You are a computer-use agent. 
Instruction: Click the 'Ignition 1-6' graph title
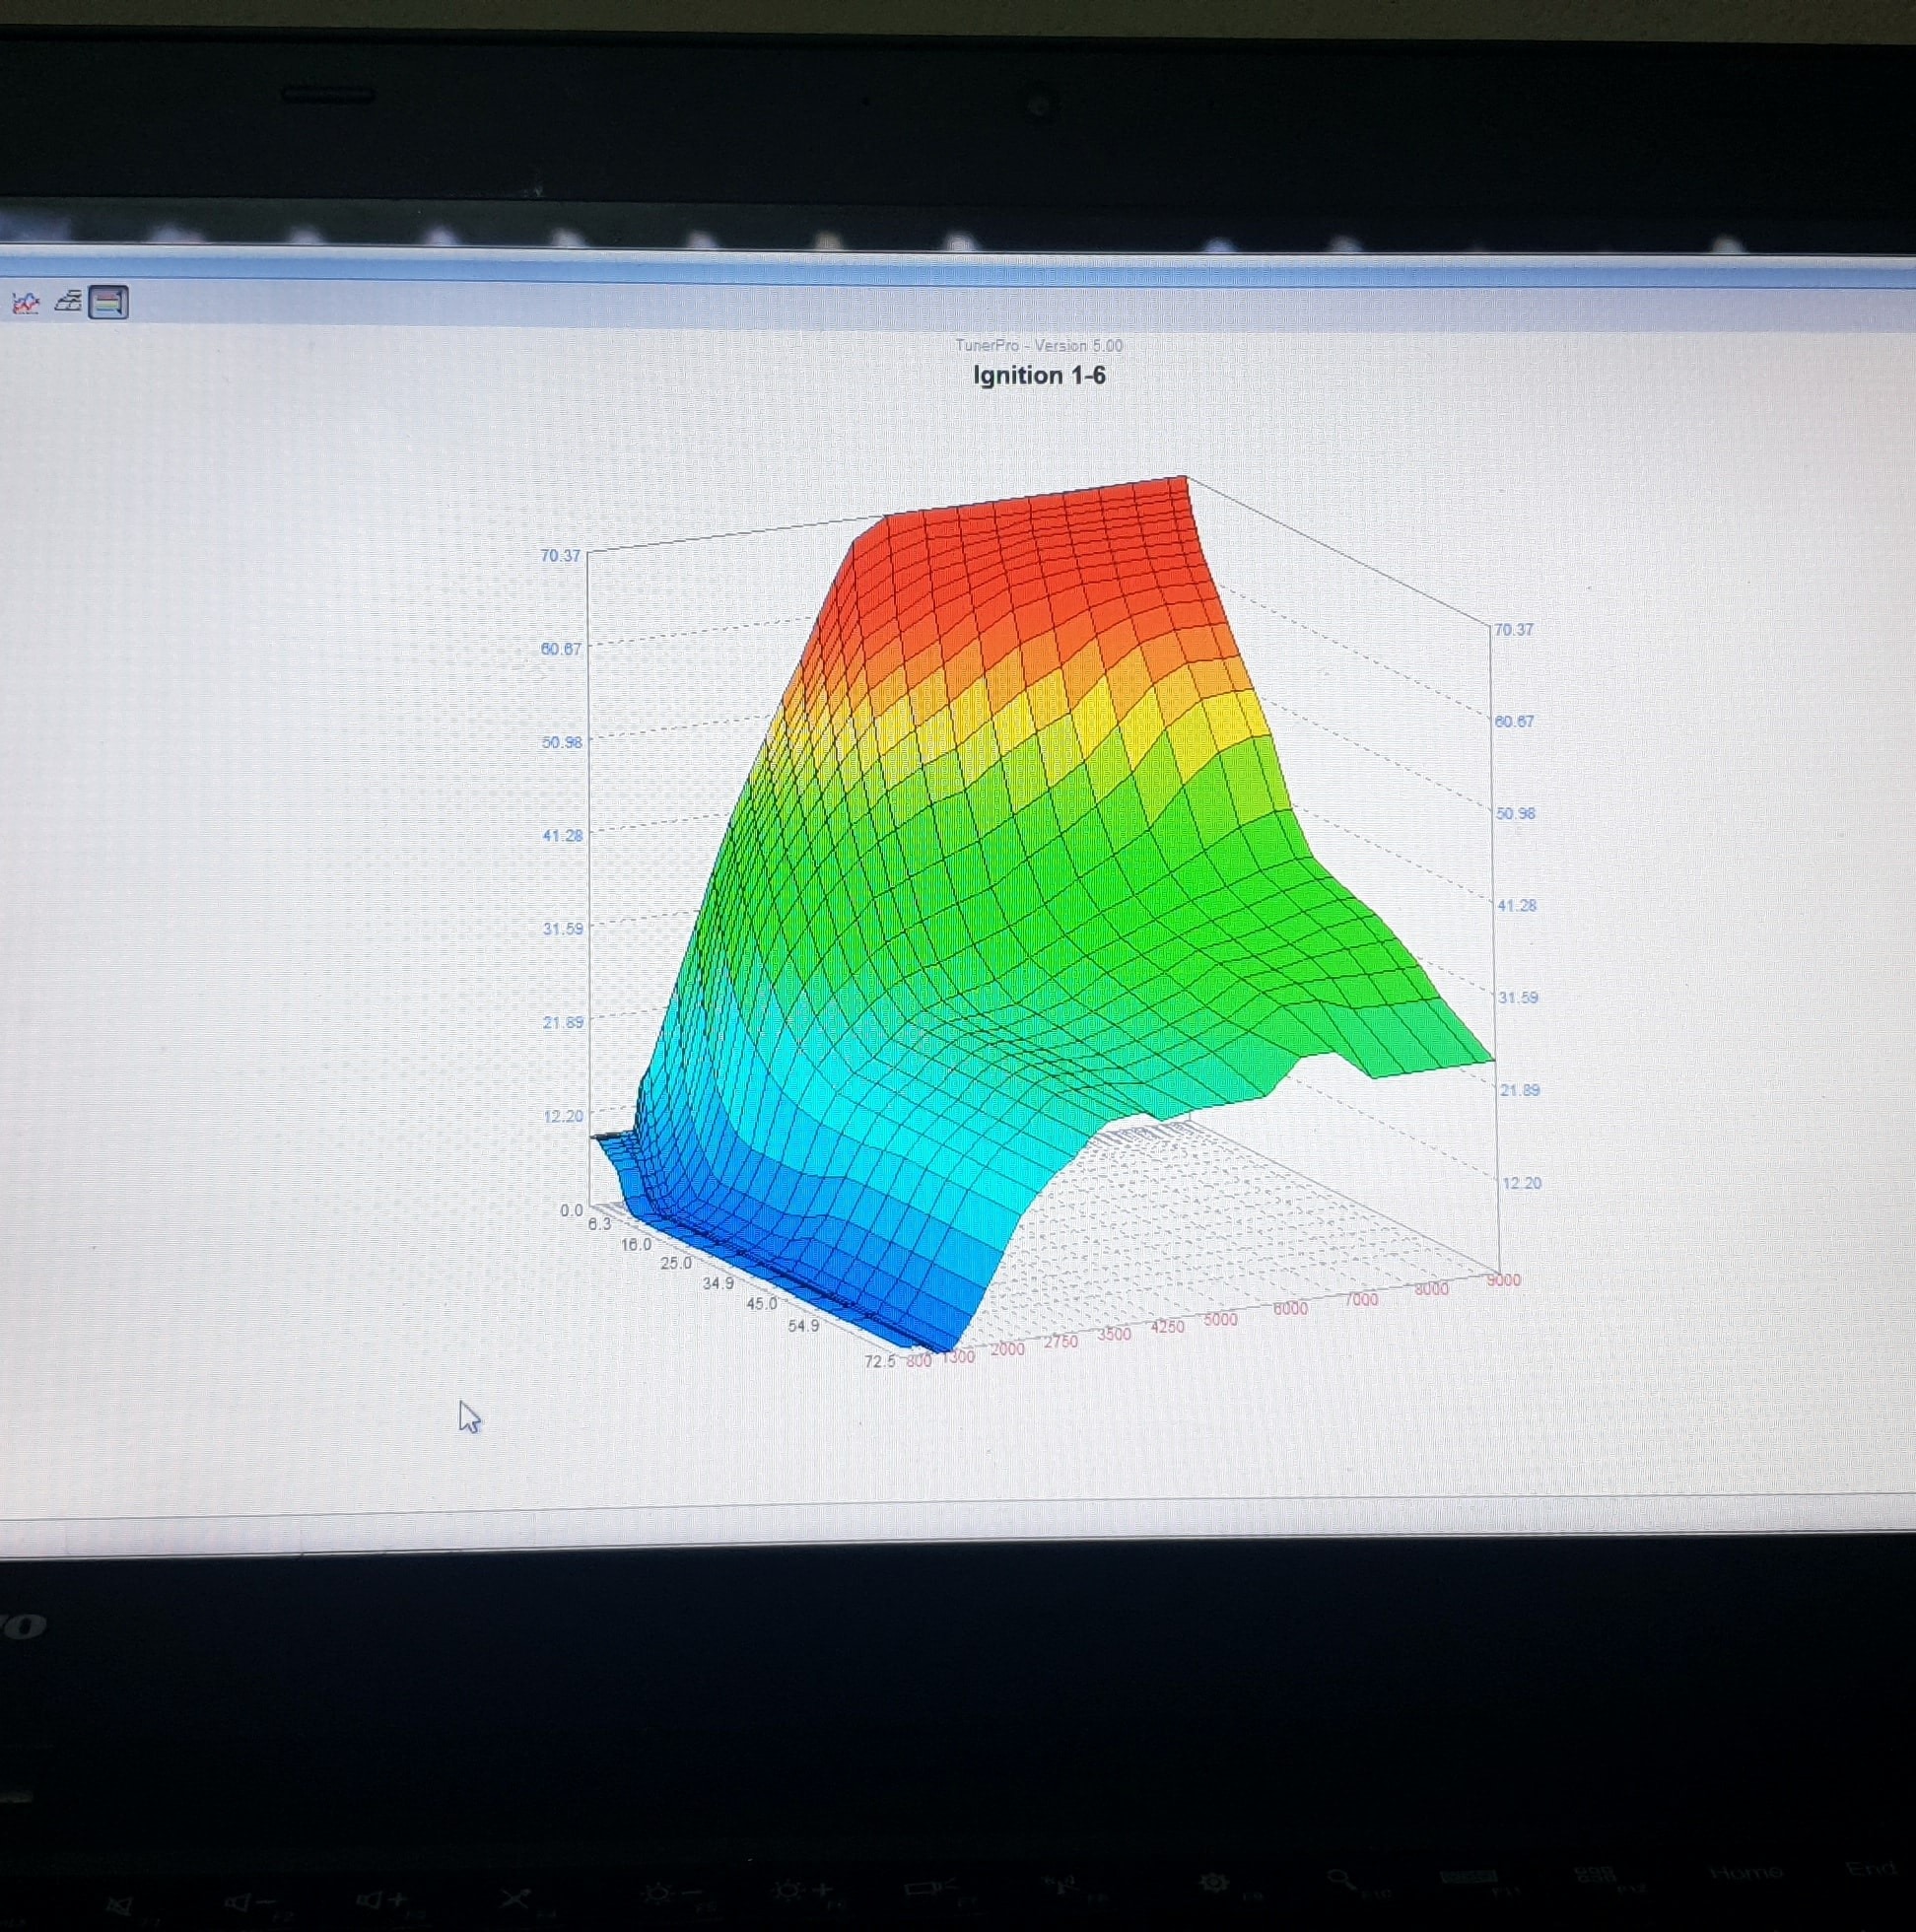pos(1039,376)
